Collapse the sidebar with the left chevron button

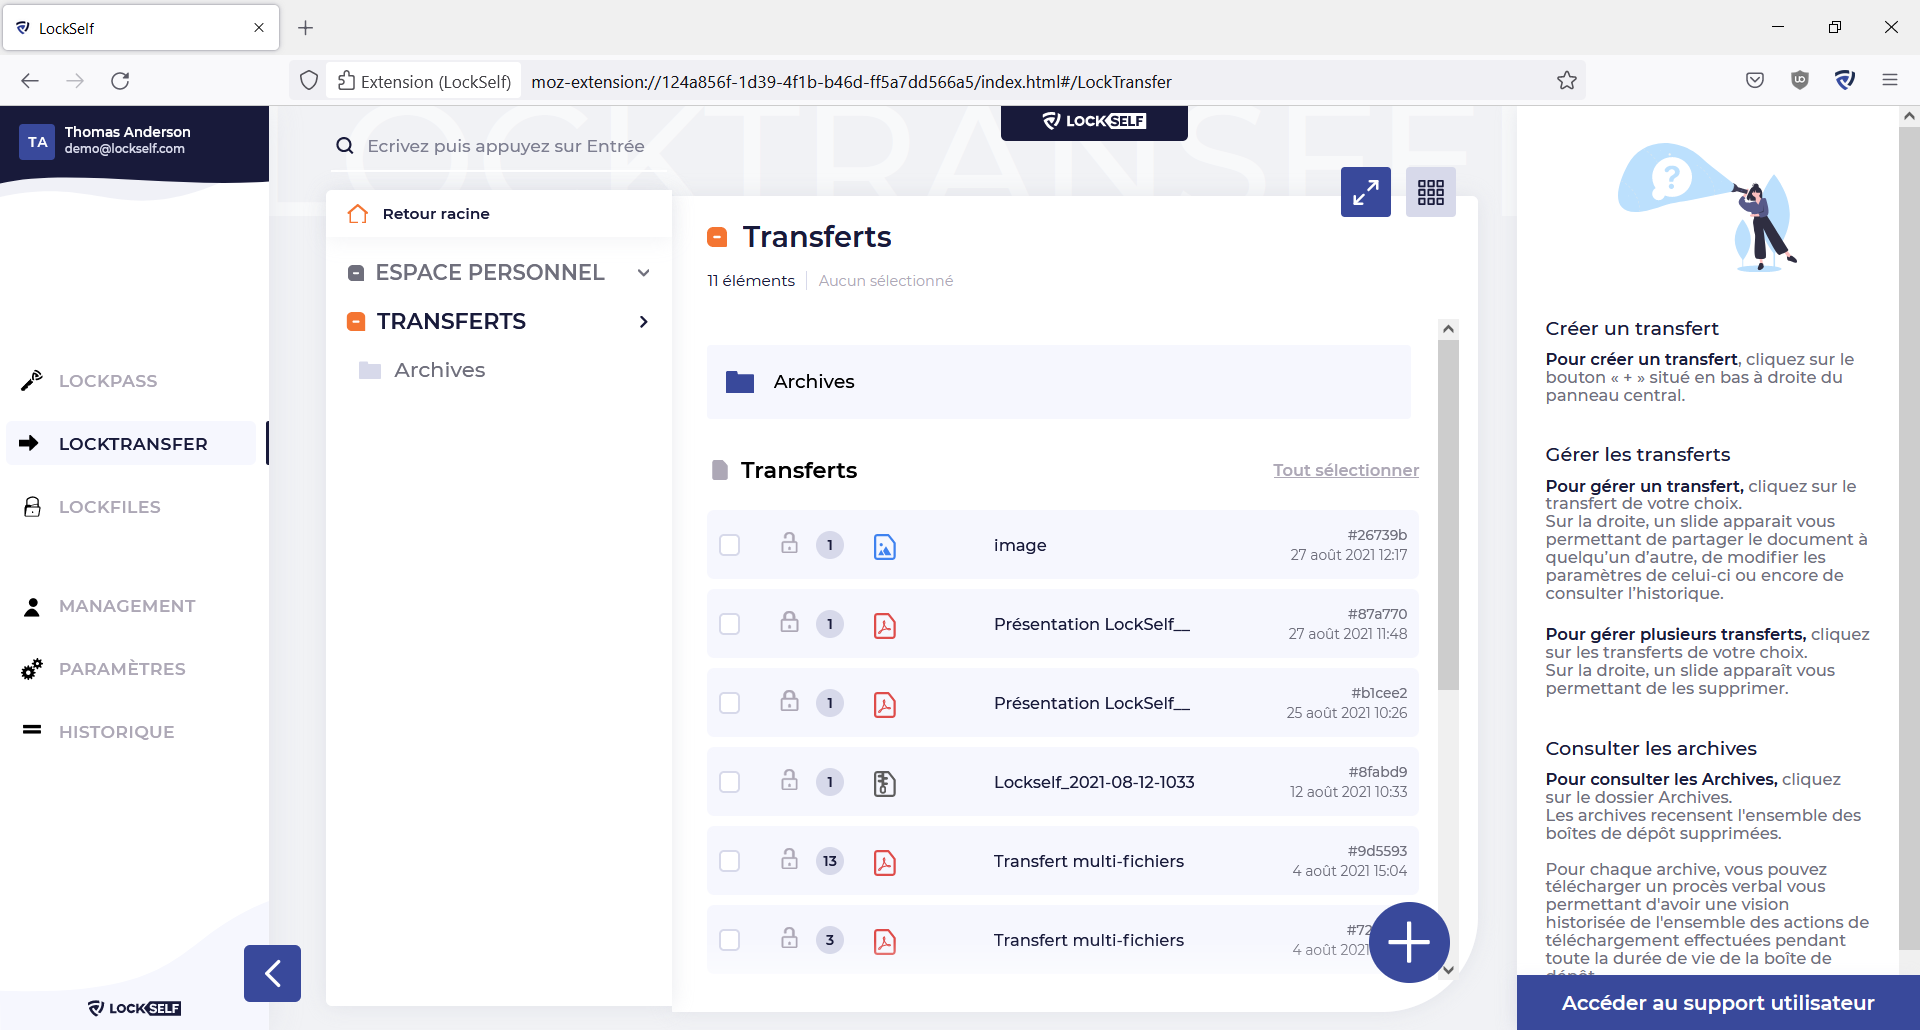tap(272, 973)
